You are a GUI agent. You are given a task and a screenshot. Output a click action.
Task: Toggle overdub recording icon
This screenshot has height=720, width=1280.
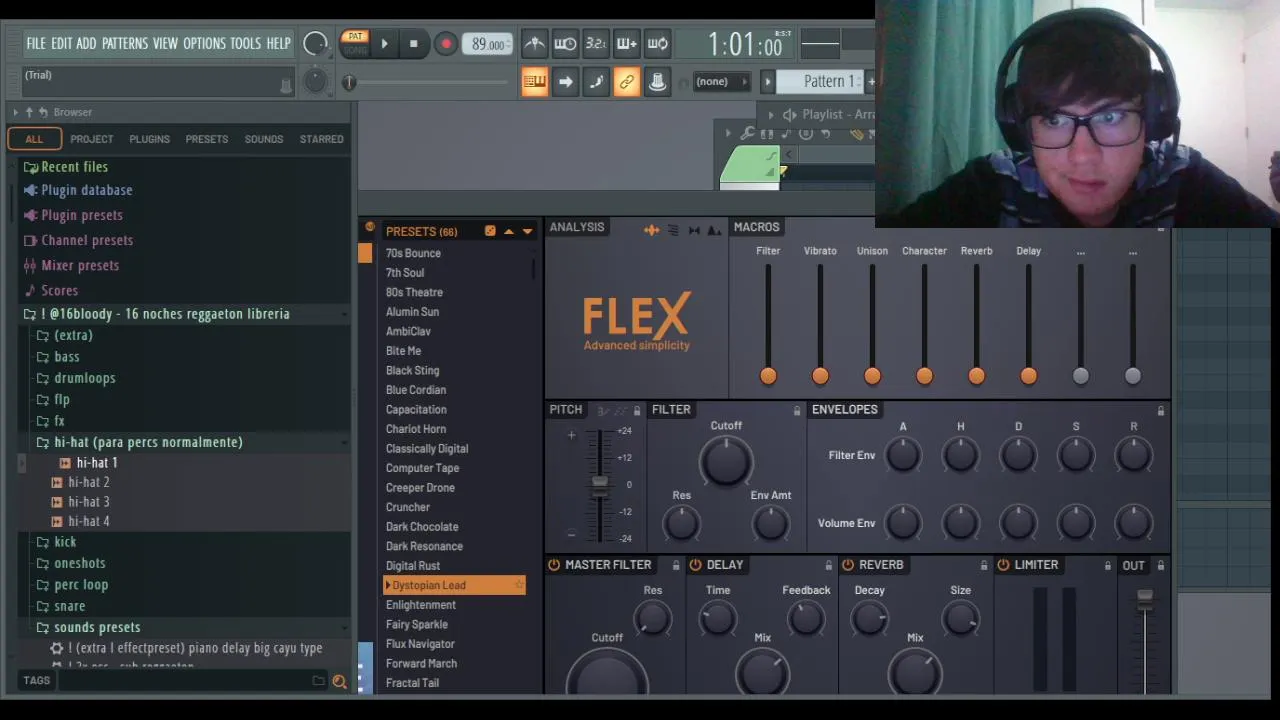pyautogui.click(x=627, y=43)
